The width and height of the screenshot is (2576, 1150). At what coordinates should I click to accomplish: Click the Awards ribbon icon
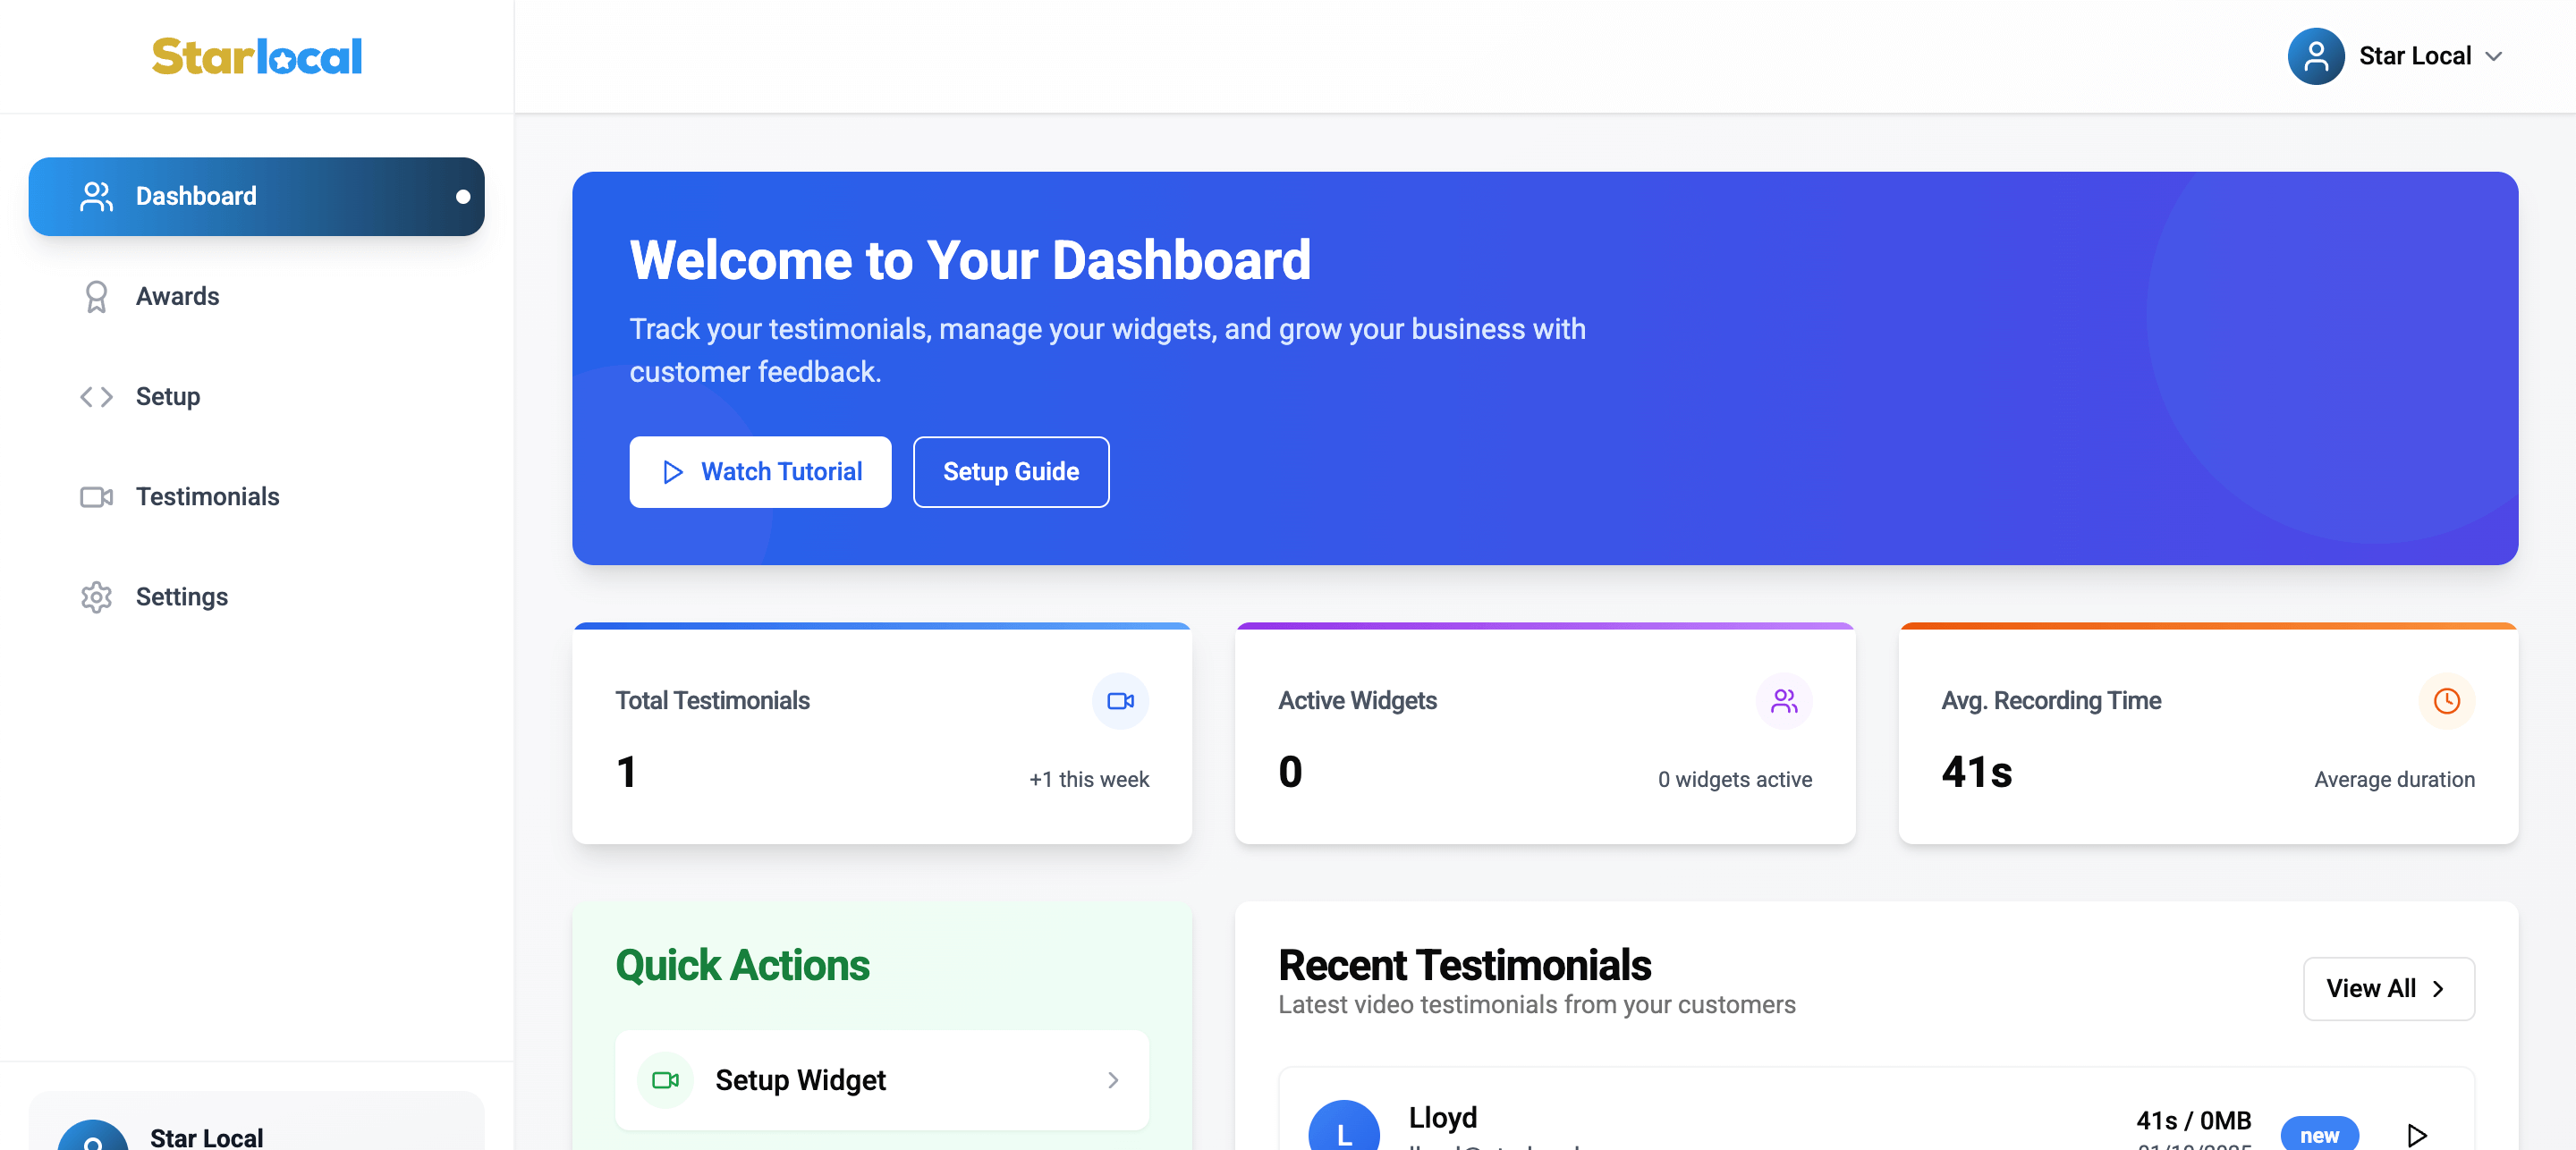tap(96, 296)
